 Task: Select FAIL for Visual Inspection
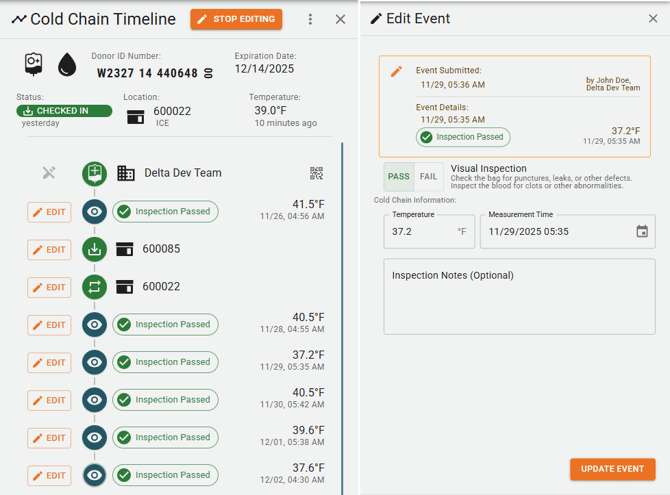pos(428,177)
